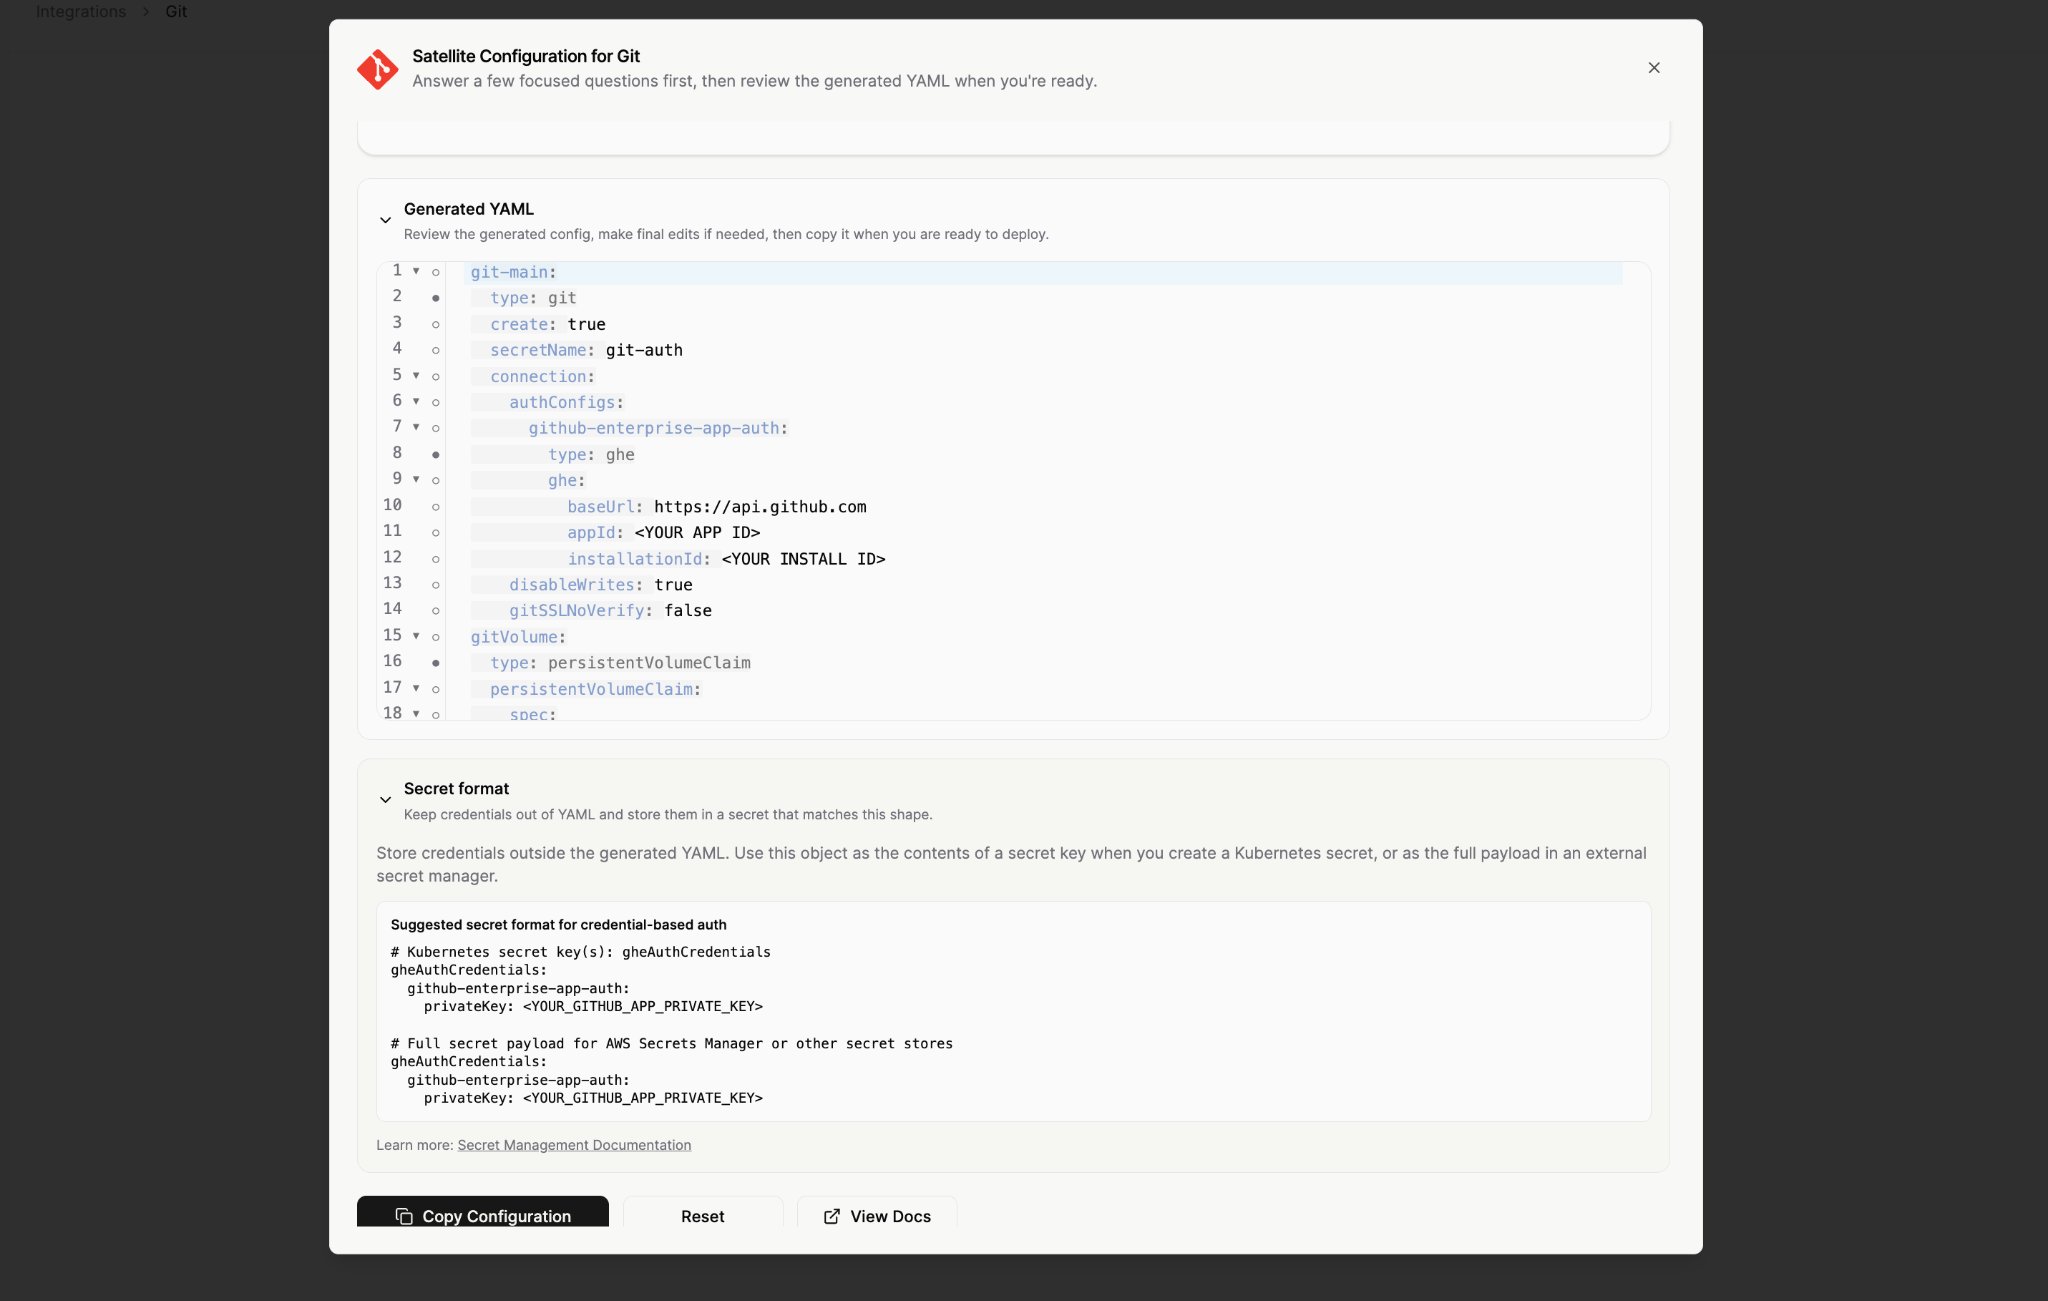This screenshot has width=2048, height=1301.
Task: Click the AWS Secrets Manager comment line
Action: tap(671, 1043)
